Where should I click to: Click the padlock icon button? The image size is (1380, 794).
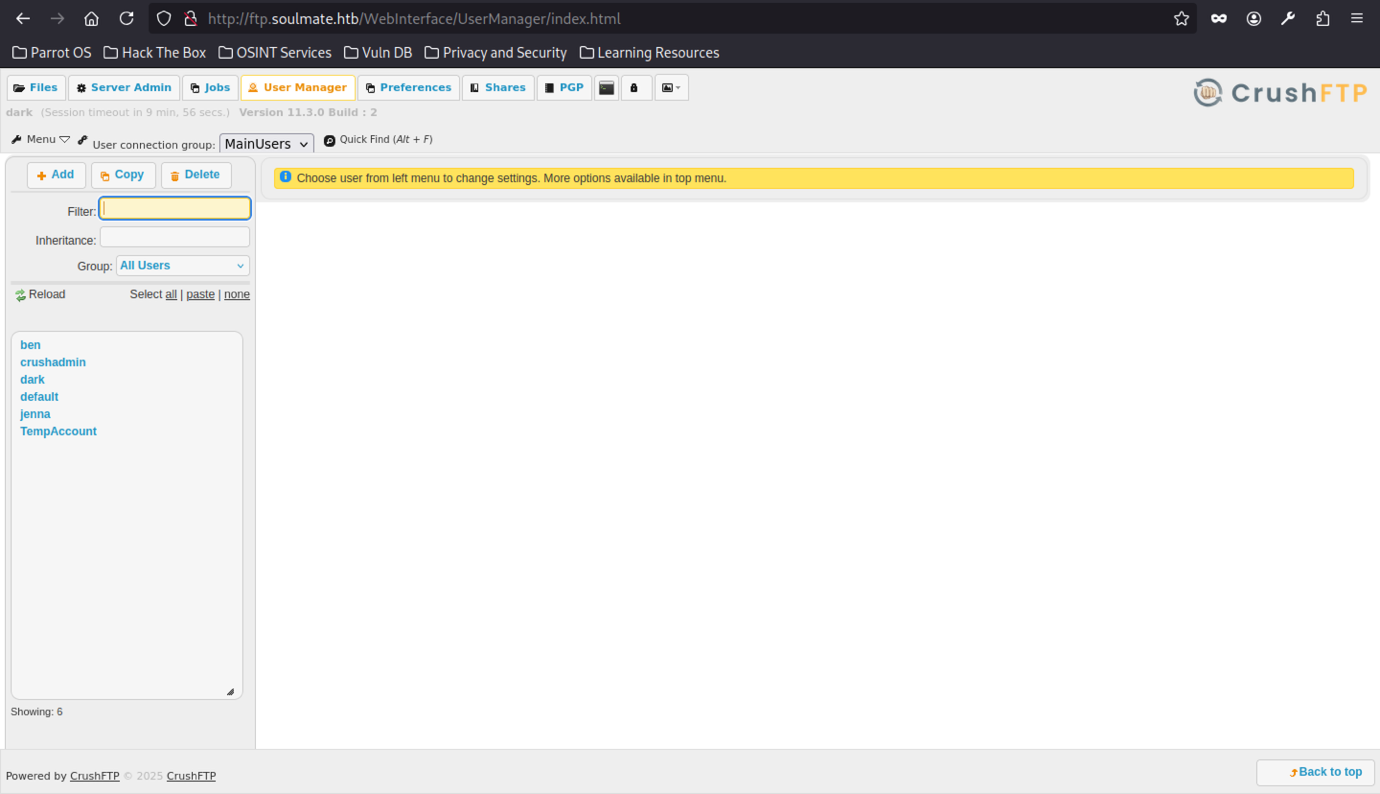pyautogui.click(x=634, y=88)
